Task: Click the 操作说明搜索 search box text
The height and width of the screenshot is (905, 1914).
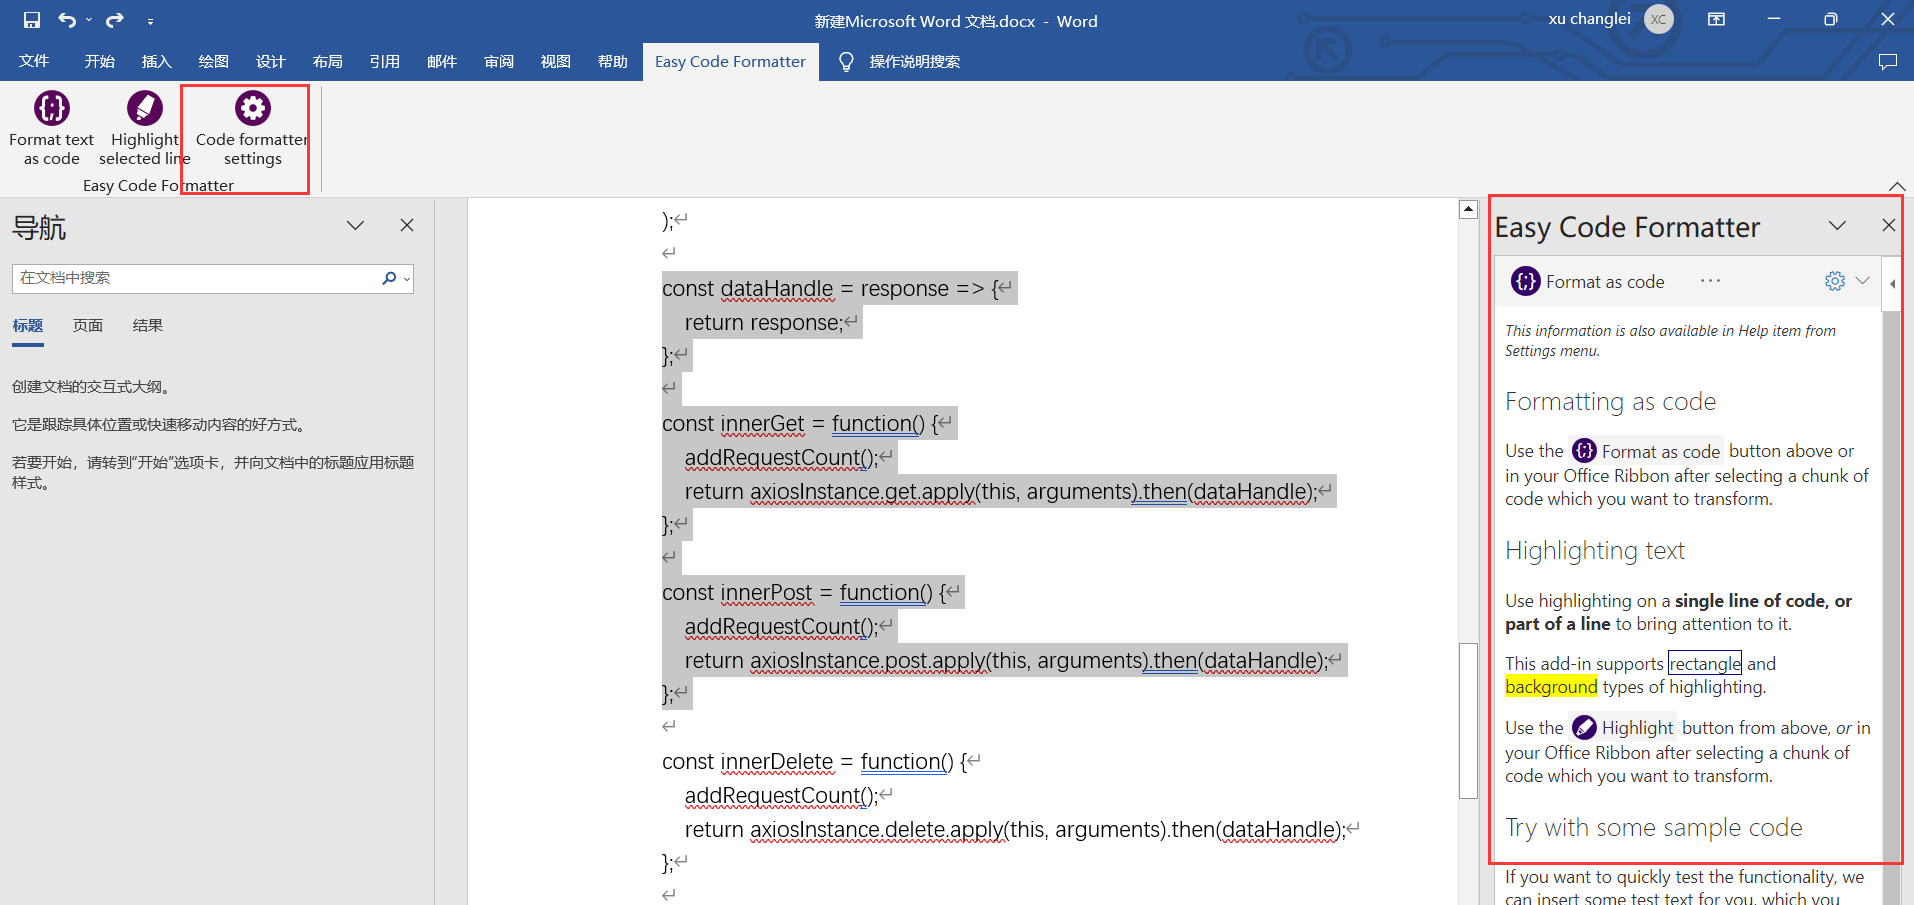Action: tap(915, 62)
